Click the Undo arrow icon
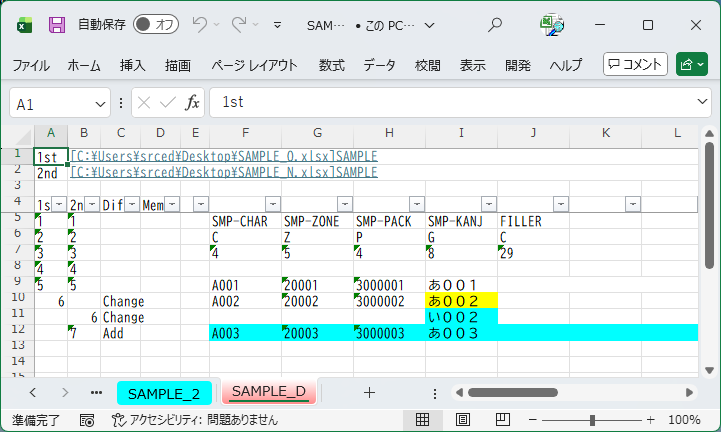Image resolution: width=721 pixels, height=432 pixels. 200,24
